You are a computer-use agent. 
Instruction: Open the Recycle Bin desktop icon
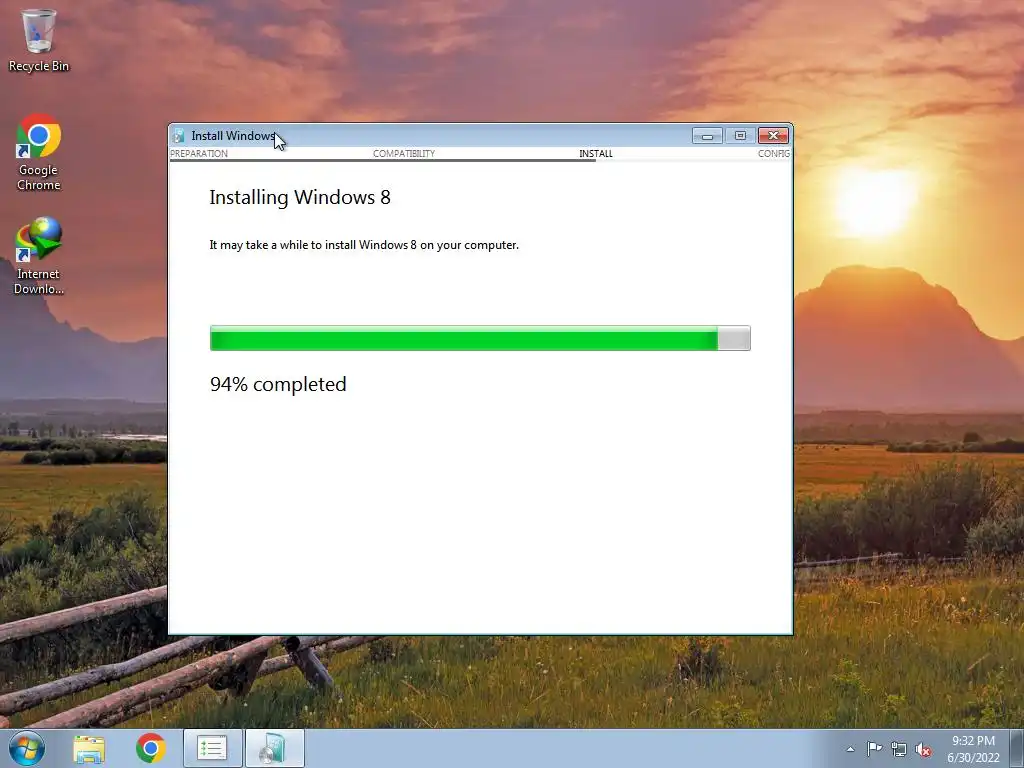click(39, 40)
